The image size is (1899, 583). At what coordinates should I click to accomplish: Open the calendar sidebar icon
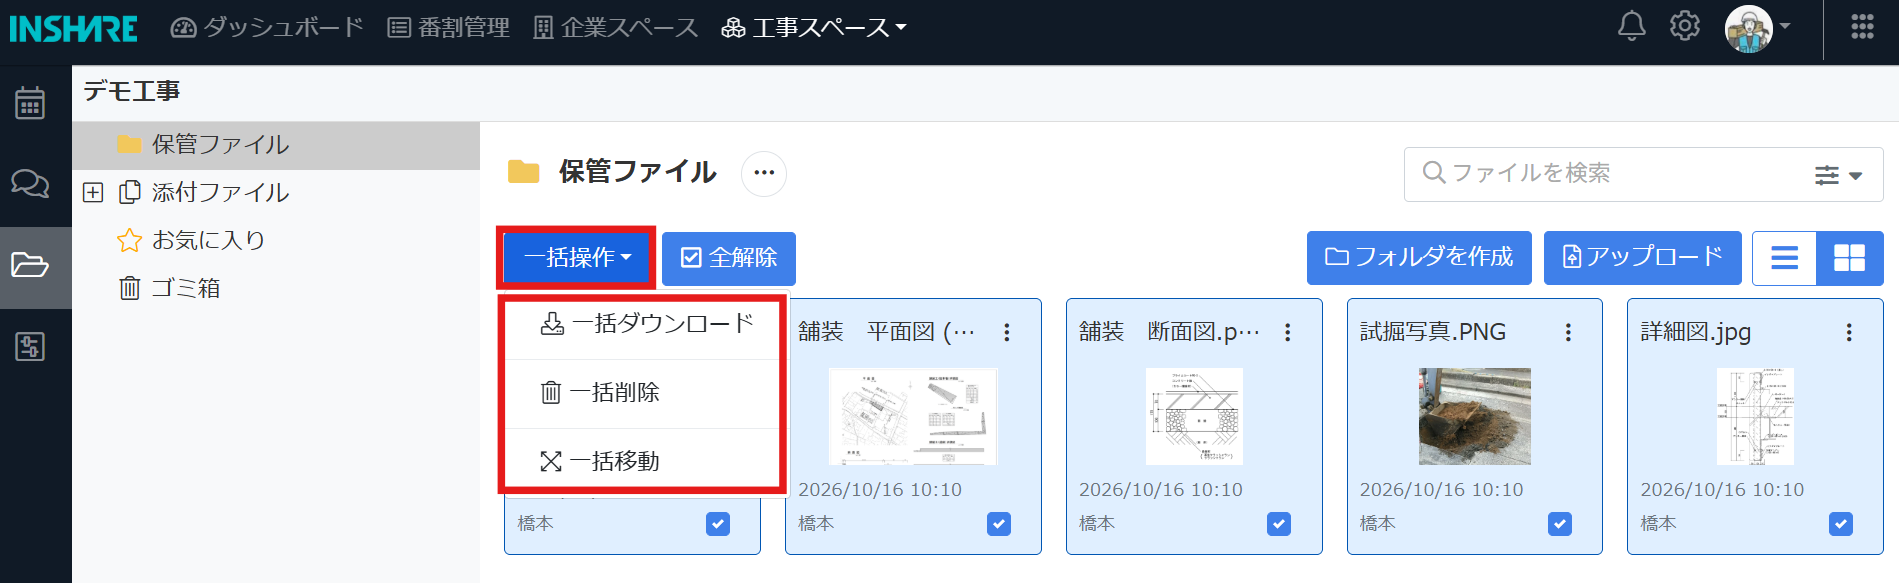[30, 103]
